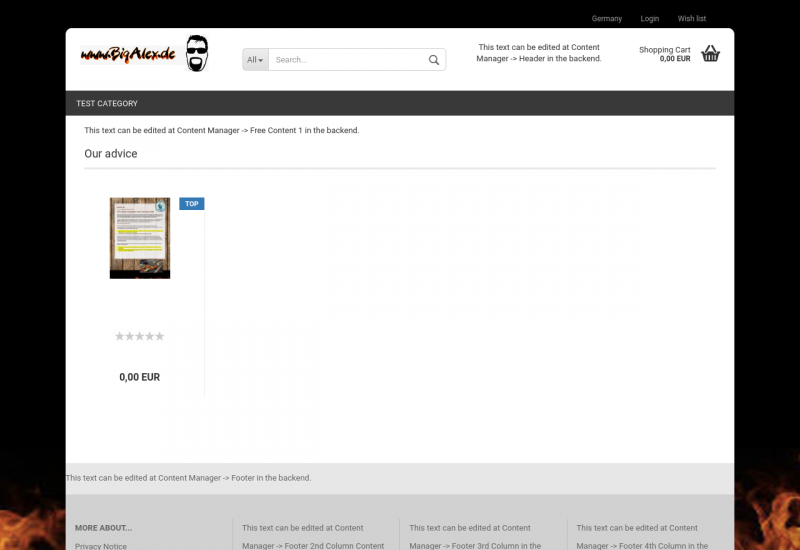Open the Wish list link

pyautogui.click(x=691, y=19)
